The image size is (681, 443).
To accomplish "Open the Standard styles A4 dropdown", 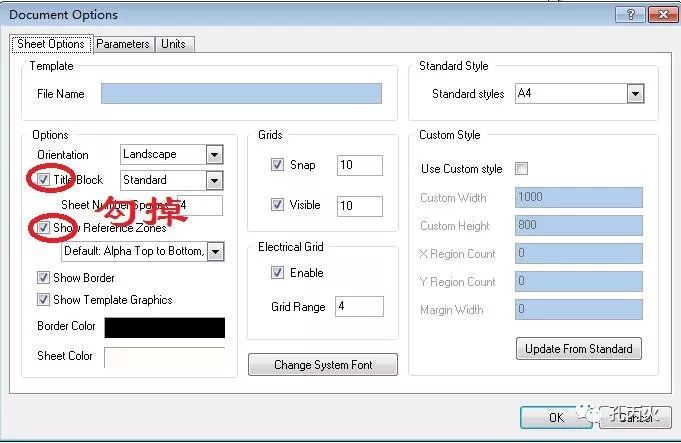I will (634, 94).
